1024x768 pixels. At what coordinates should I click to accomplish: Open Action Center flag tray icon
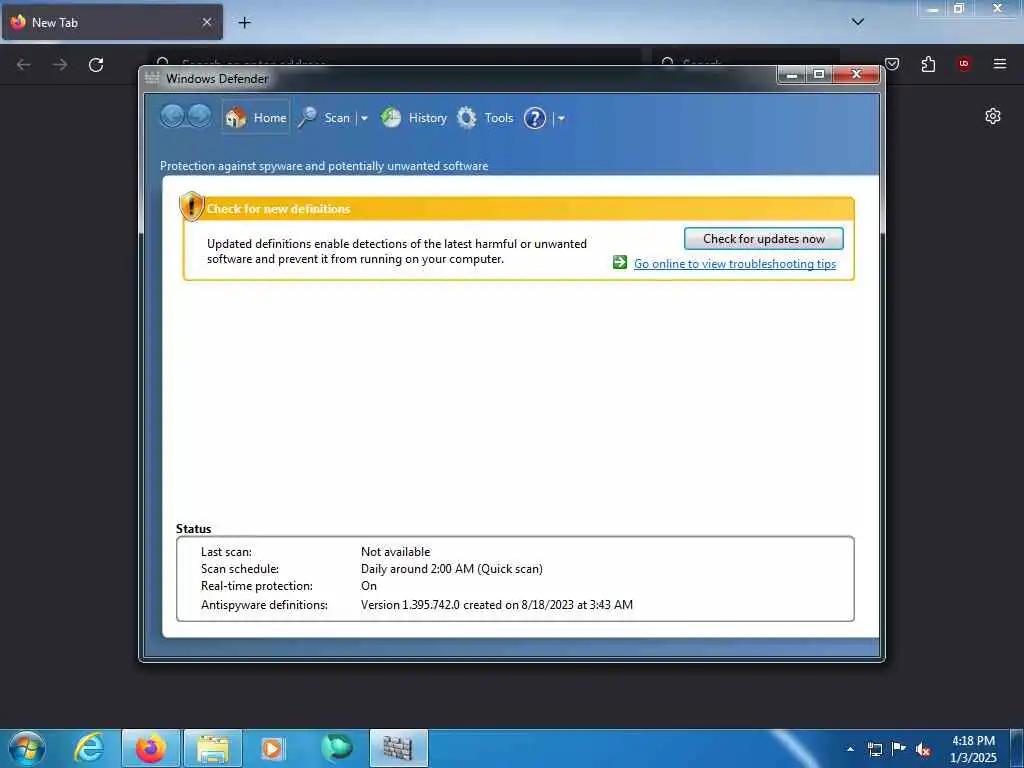pos(899,749)
